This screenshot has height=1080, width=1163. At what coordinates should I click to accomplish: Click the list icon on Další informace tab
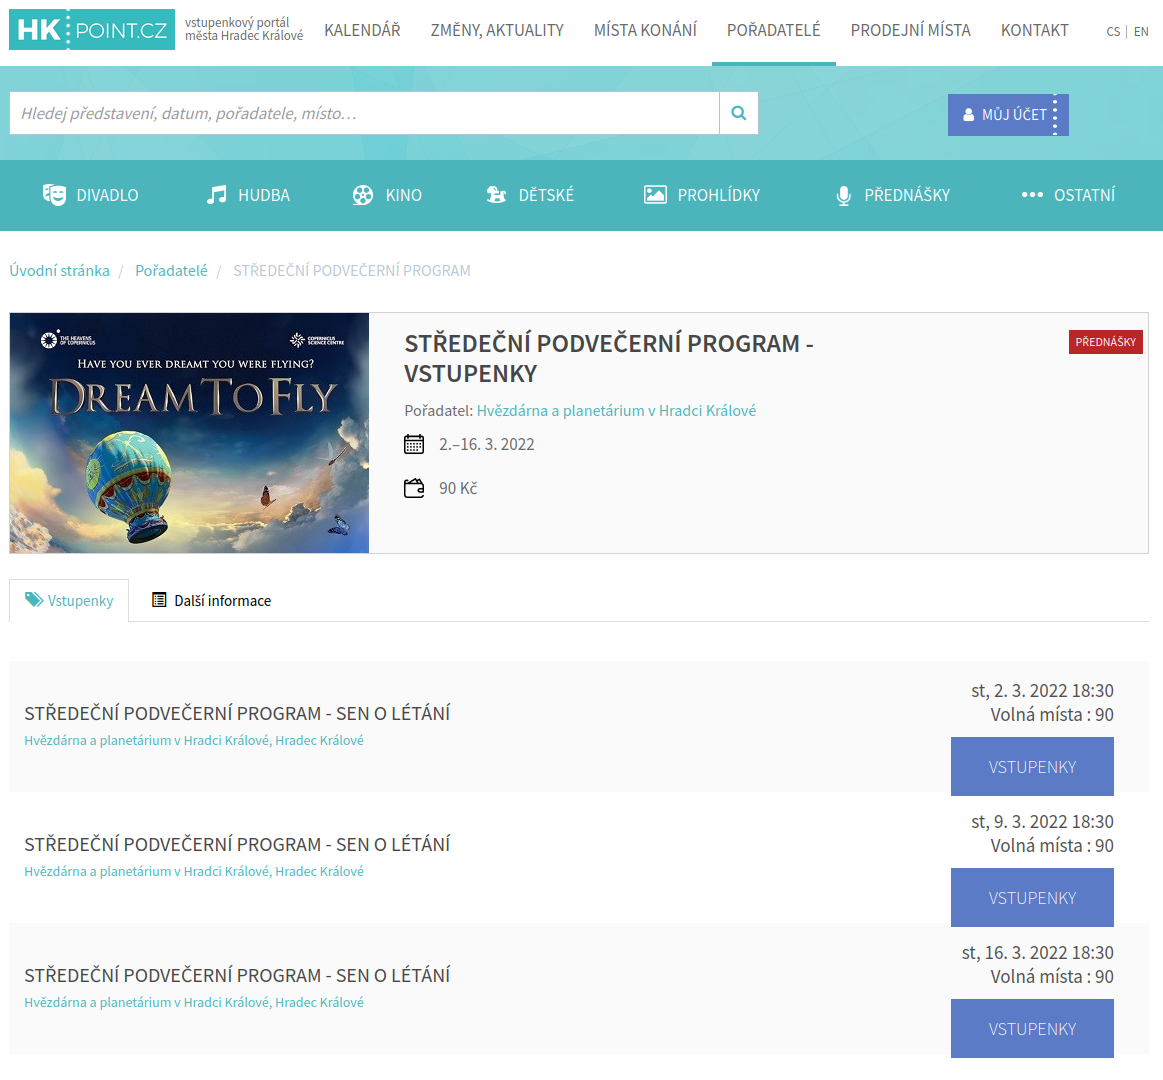coord(159,600)
